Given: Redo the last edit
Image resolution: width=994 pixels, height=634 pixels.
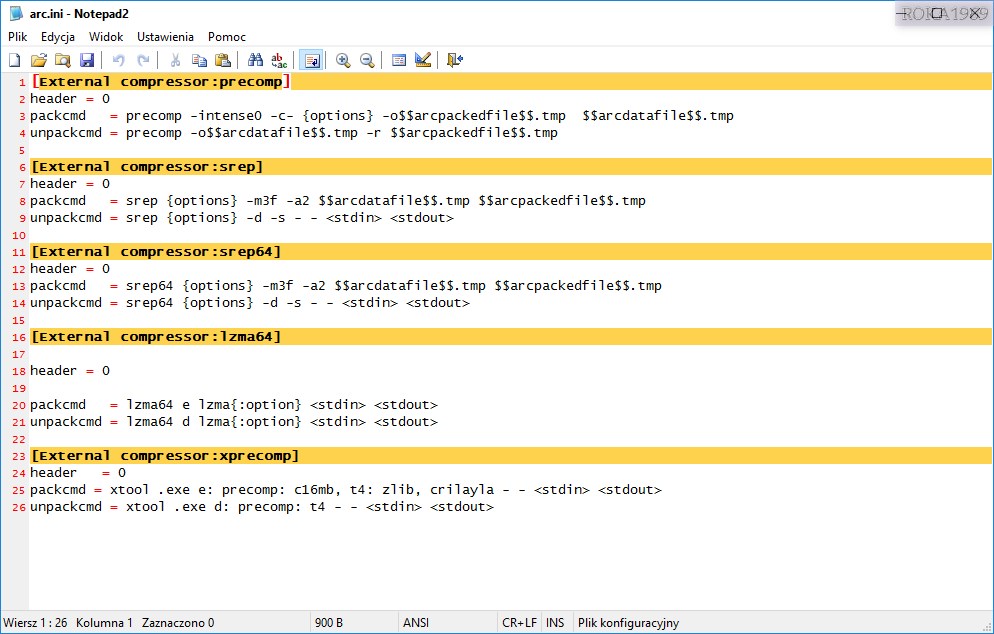Looking at the screenshot, I should (x=144, y=60).
